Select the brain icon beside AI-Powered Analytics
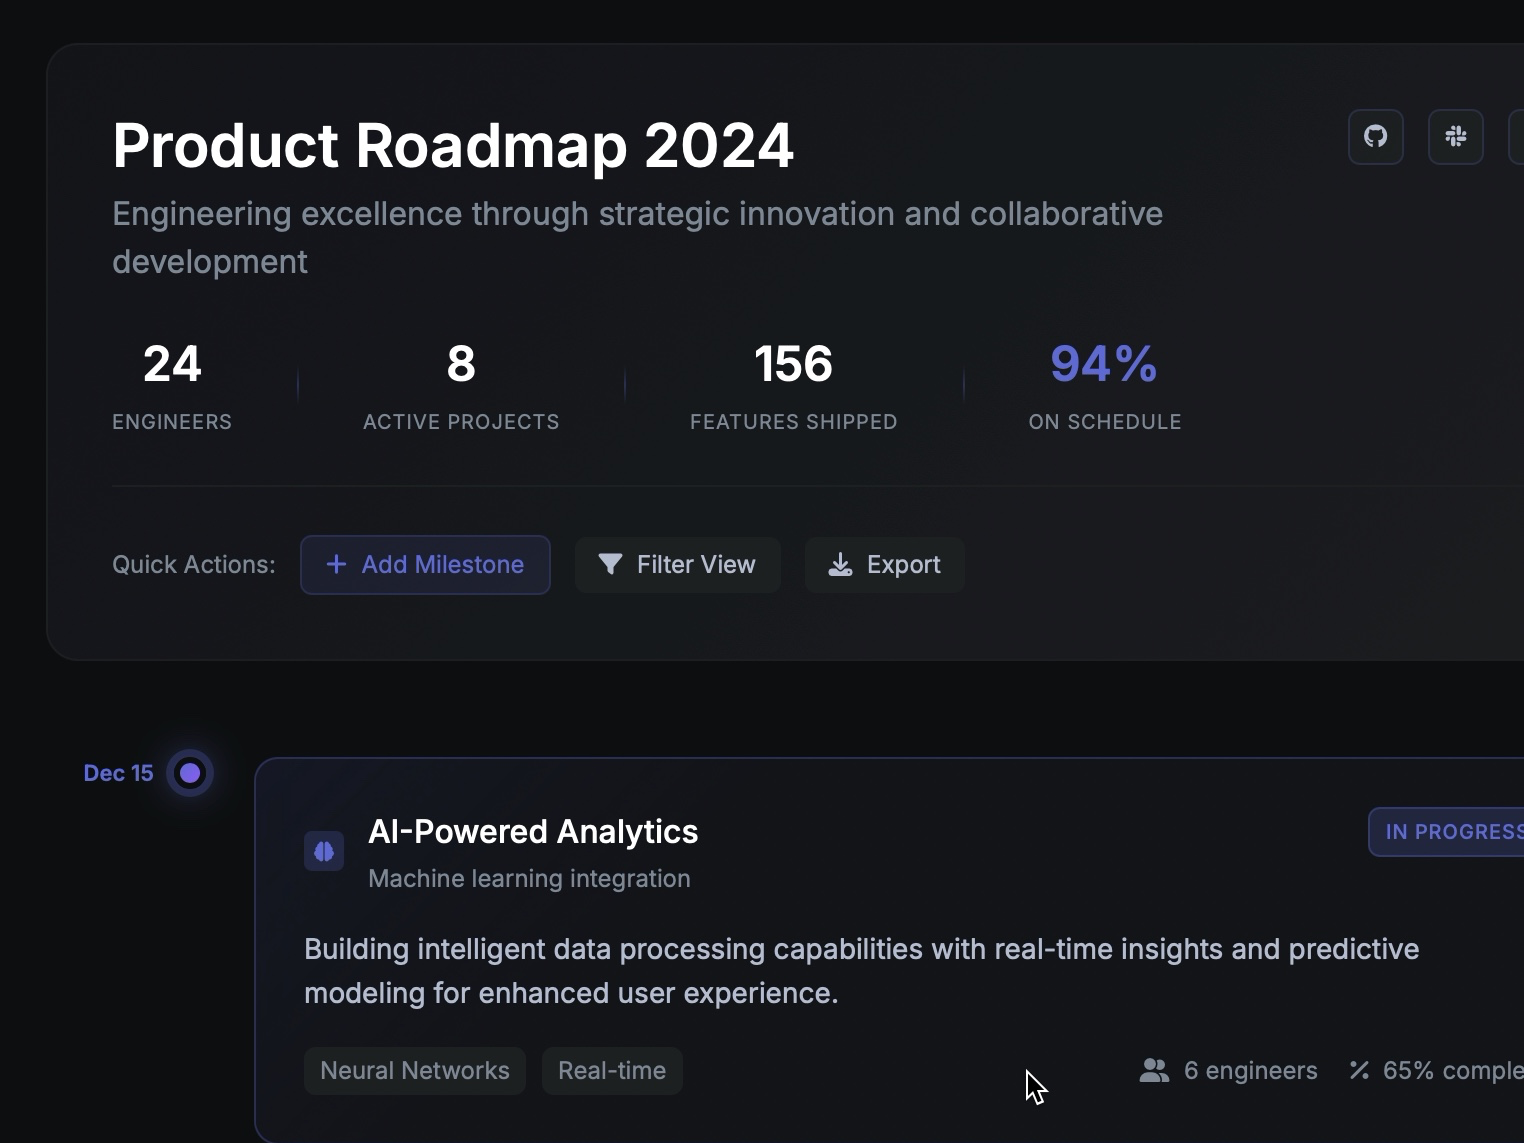The image size is (1524, 1143). pyautogui.click(x=323, y=851)
